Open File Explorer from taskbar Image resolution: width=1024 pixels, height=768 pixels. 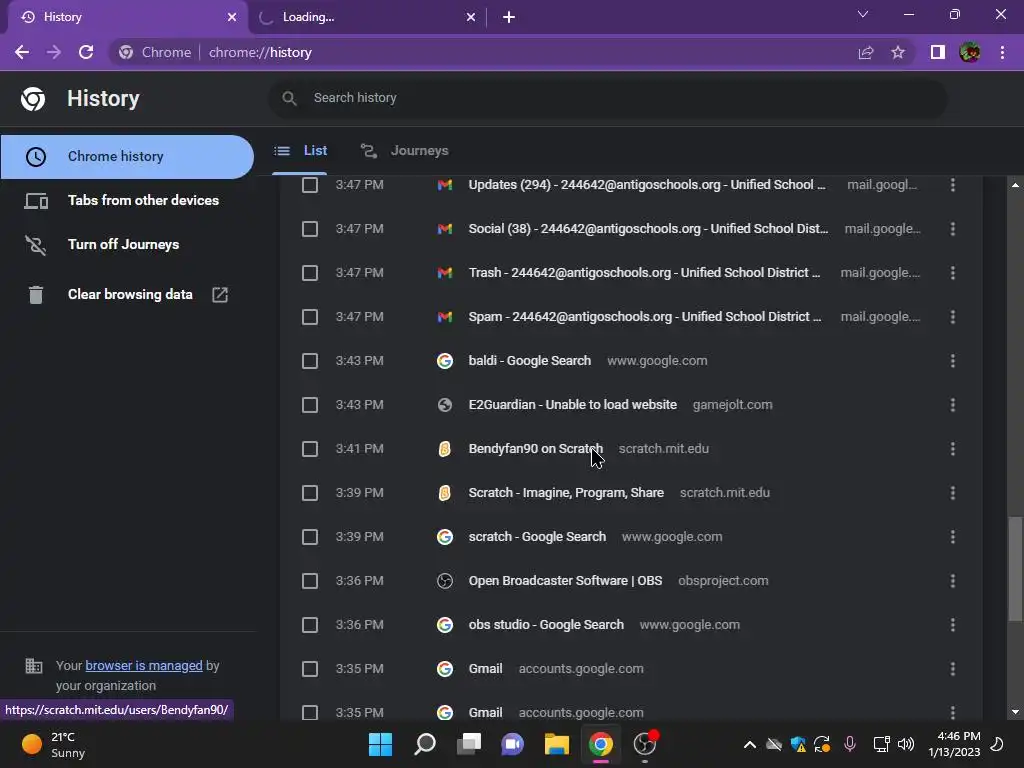[556, 744]
